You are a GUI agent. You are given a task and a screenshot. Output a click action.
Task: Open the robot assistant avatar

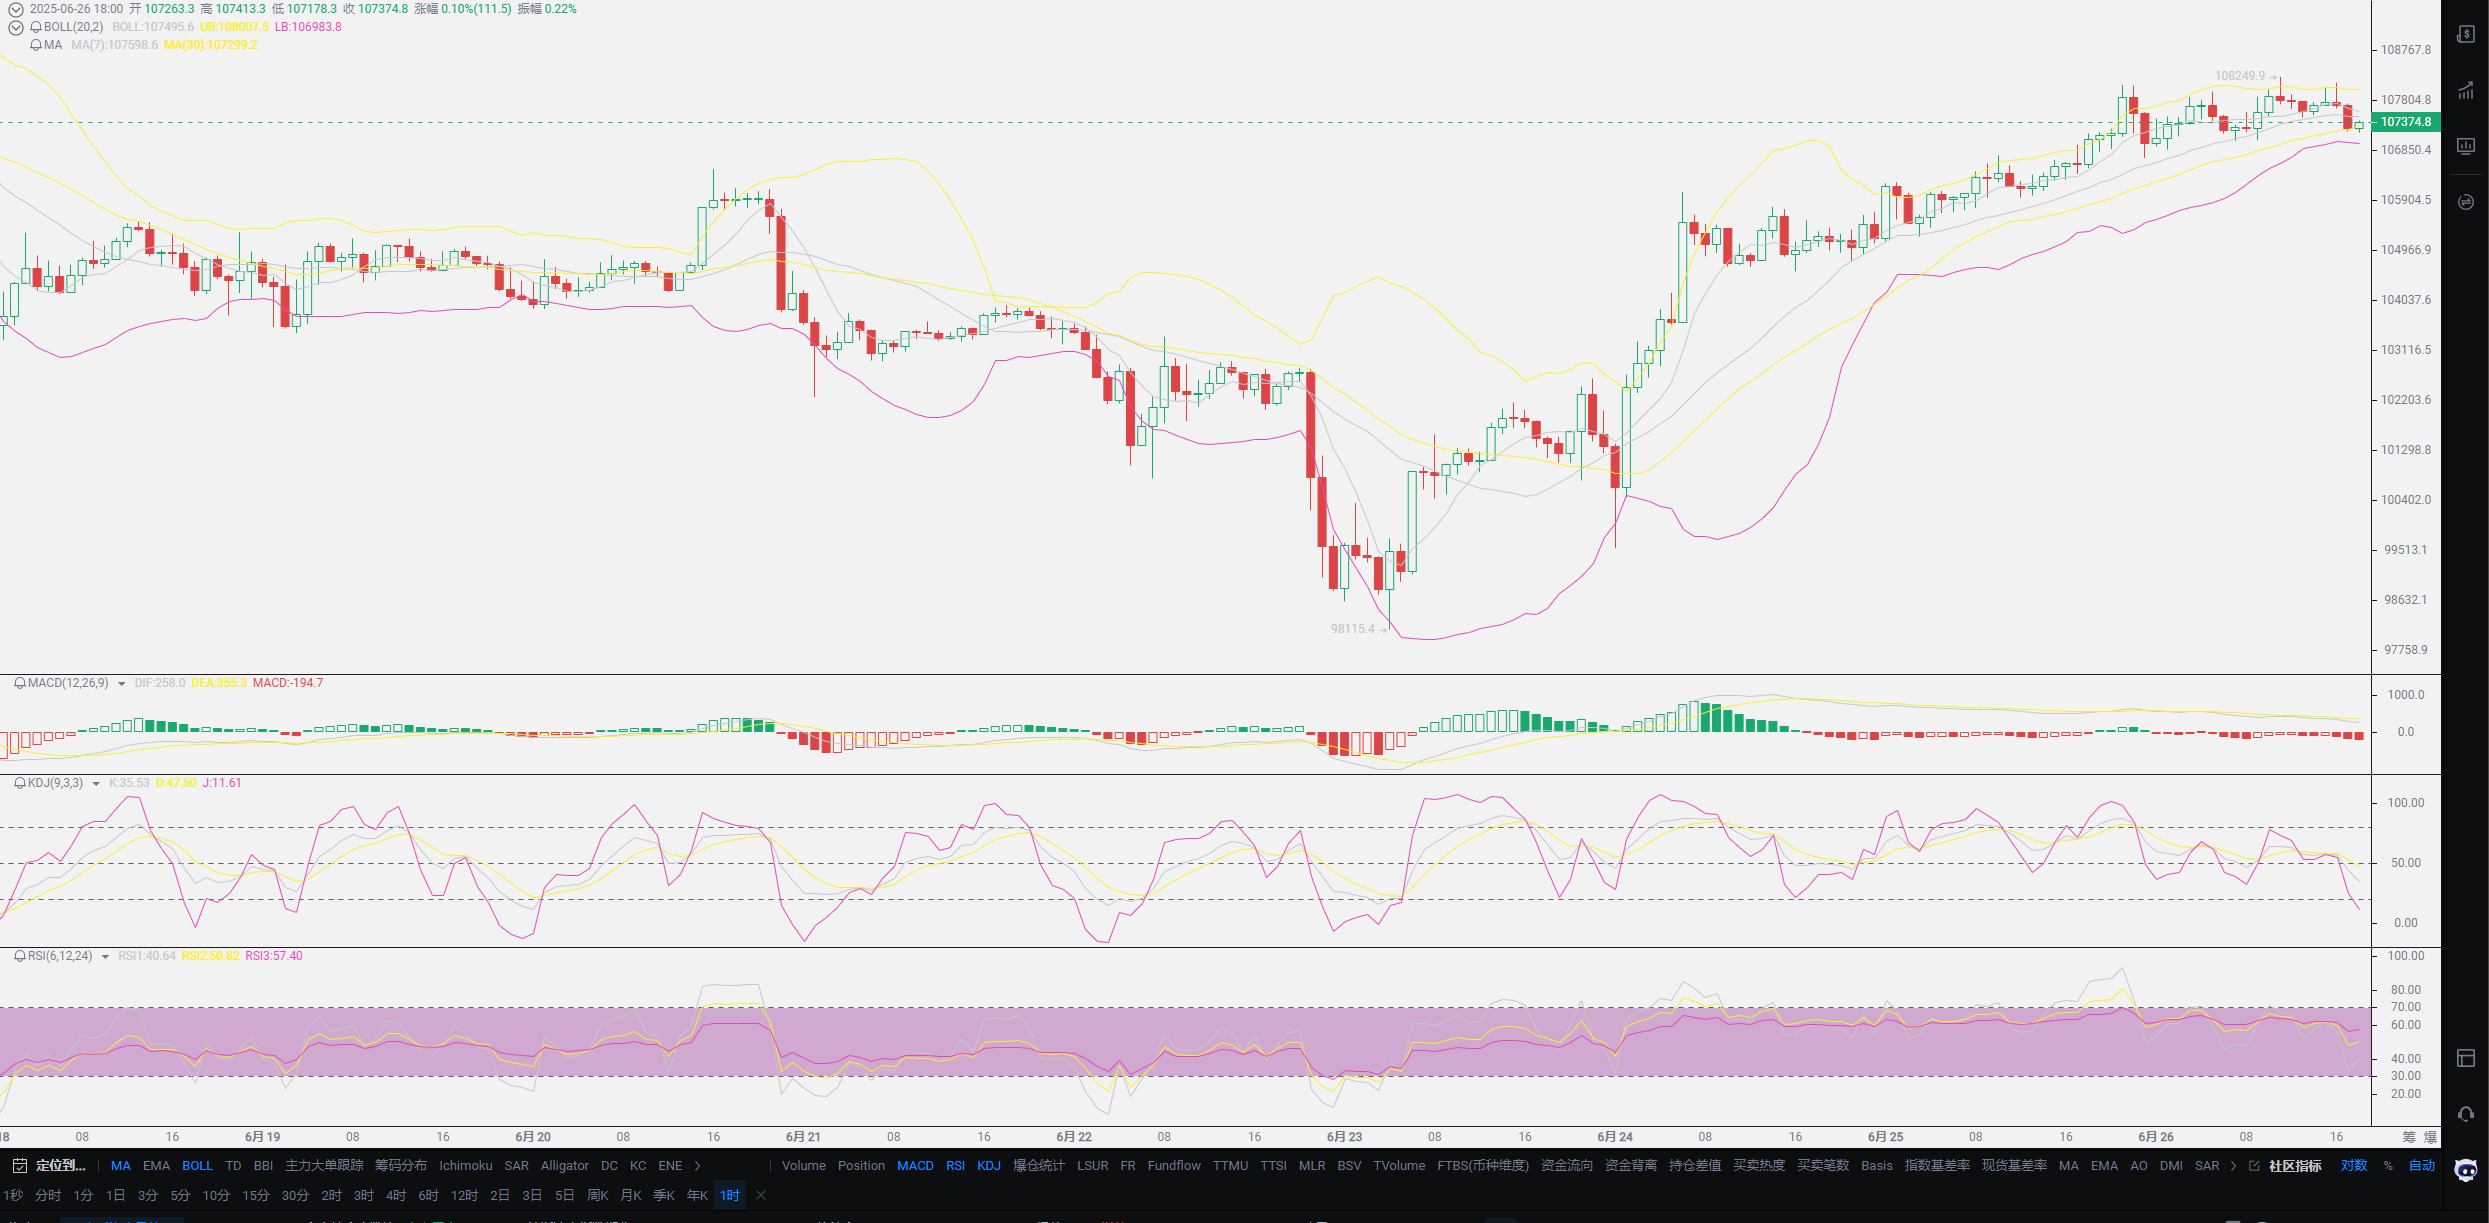tap(2466, 1169)
